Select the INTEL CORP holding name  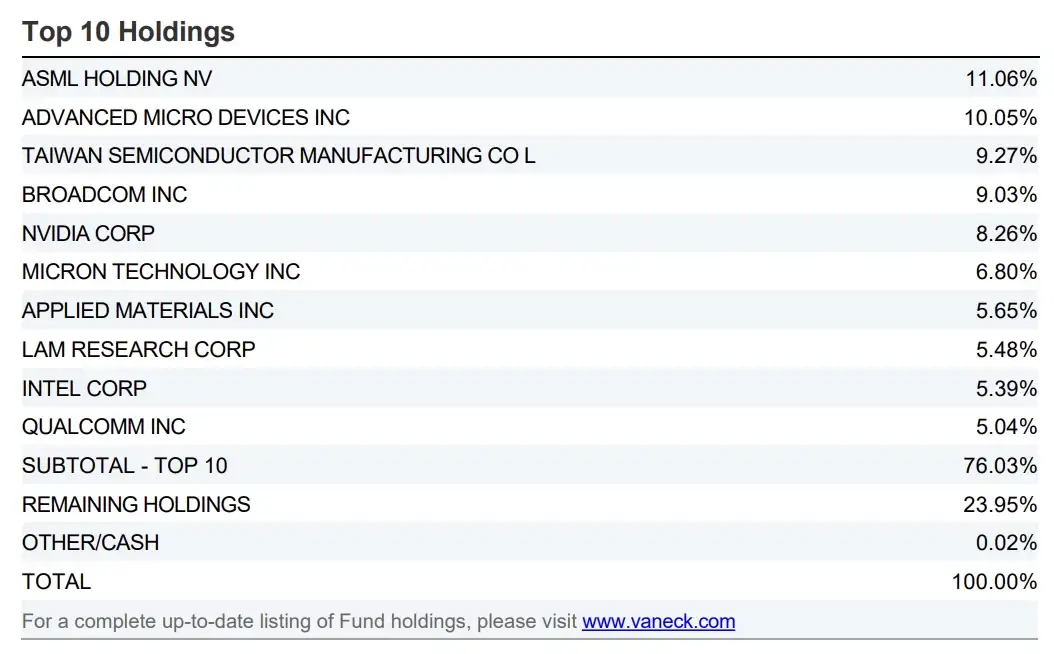(x=84, y=389)
